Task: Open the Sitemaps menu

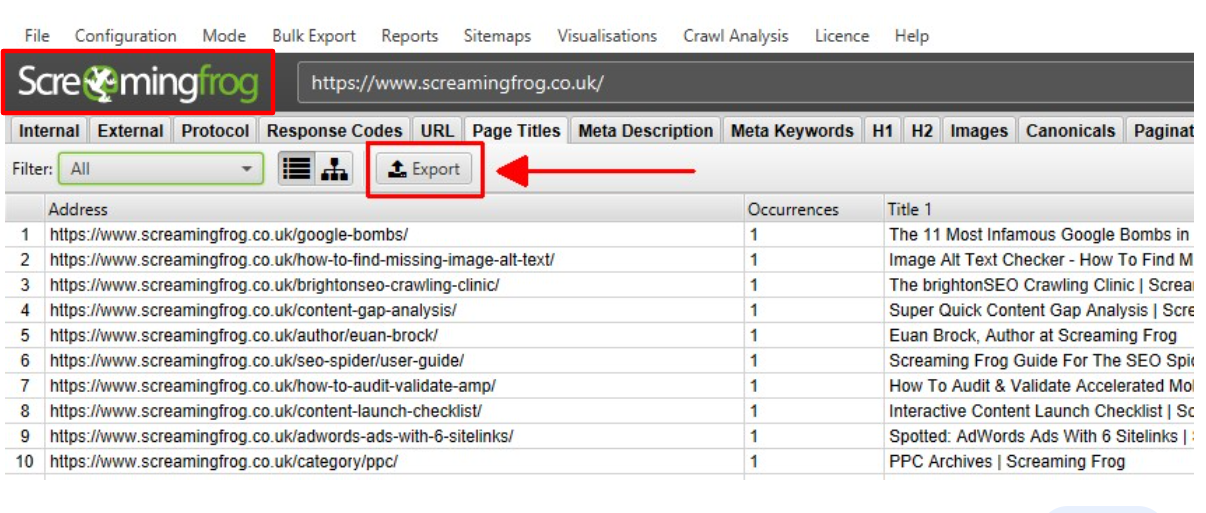Action: (497, 36)
